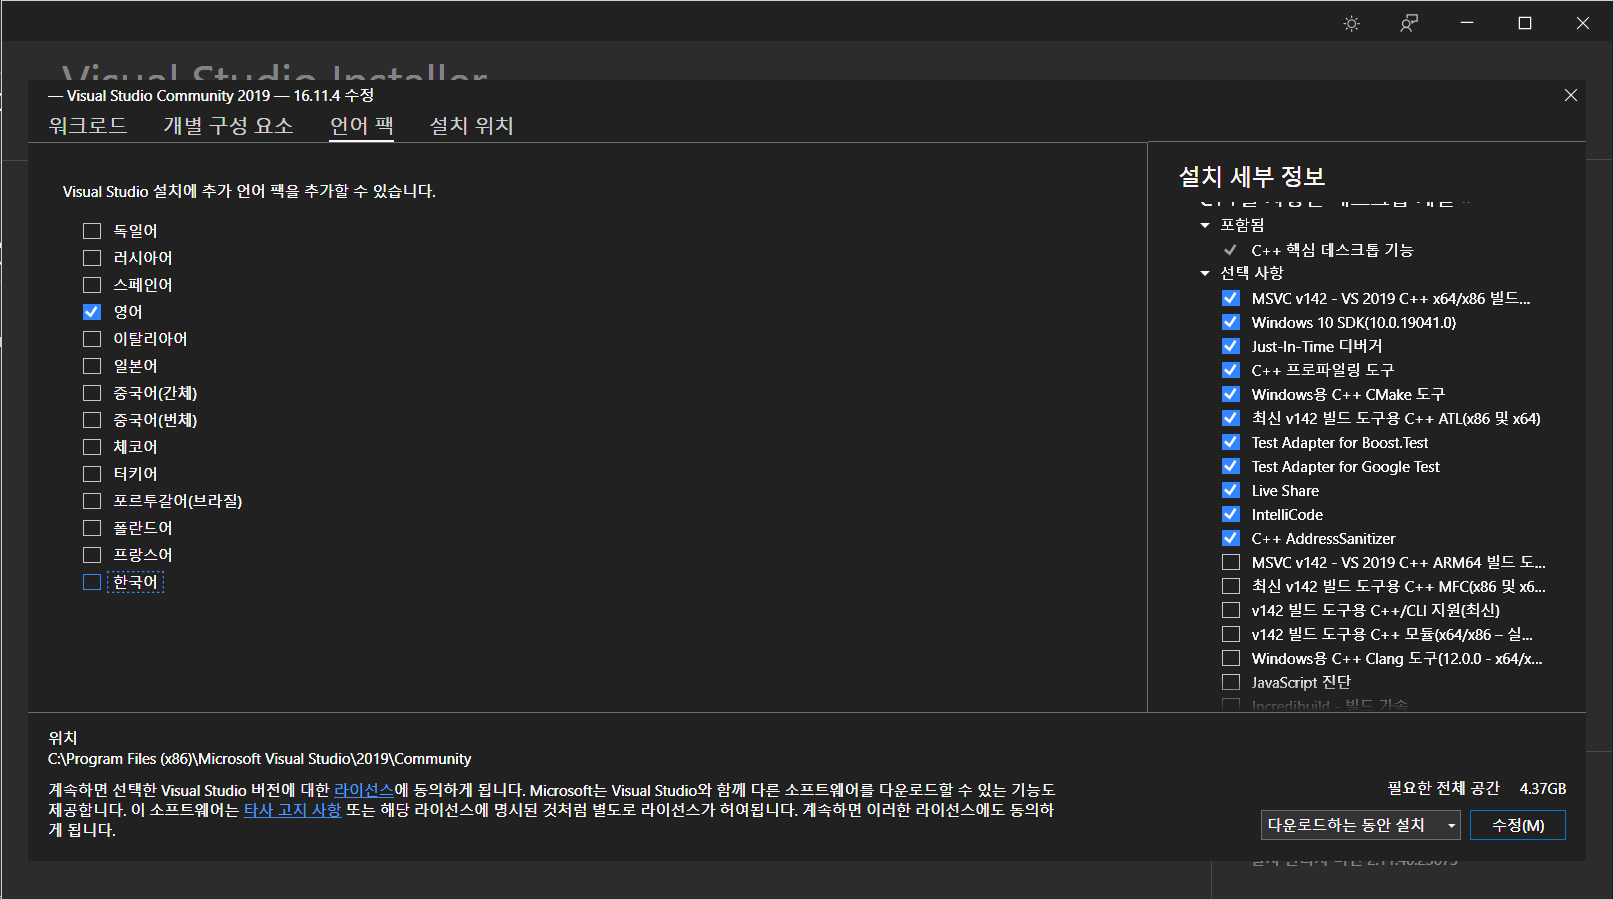Uncheck the 영어 language pack
Screen dimensions: 1614x900
pyautogui.click(x=92, y=312)
